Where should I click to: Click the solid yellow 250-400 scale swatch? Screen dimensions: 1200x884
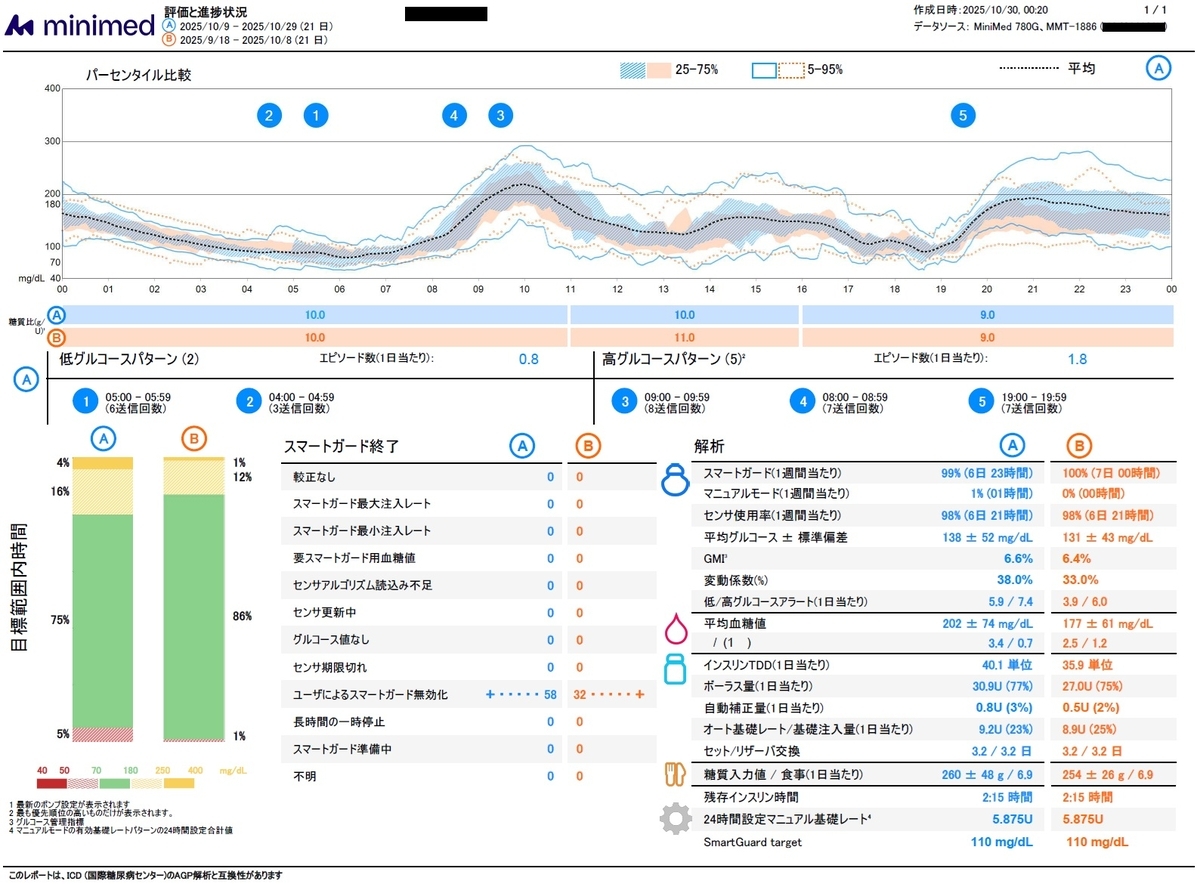pyautogui.click(x=179, y=783)
